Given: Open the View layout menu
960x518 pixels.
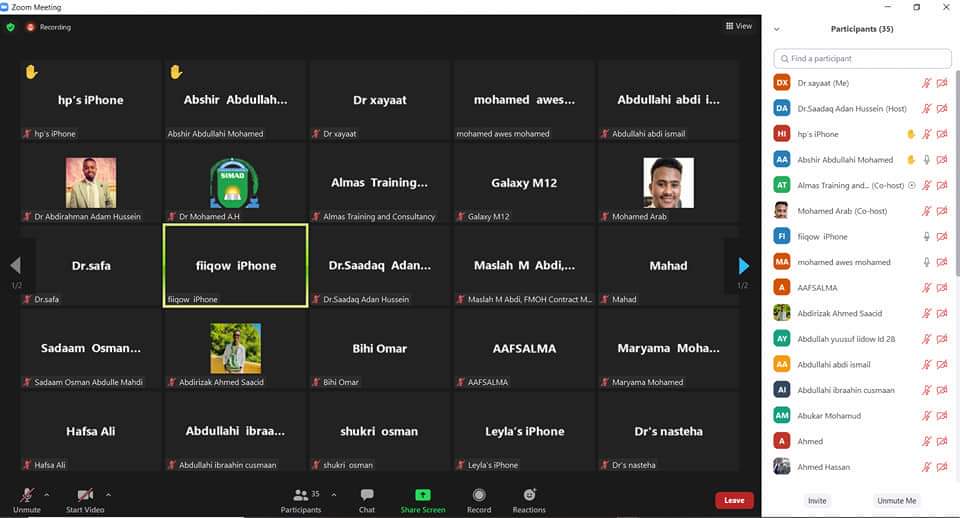Looking at the screenshot, I should [x=738, y=26].
